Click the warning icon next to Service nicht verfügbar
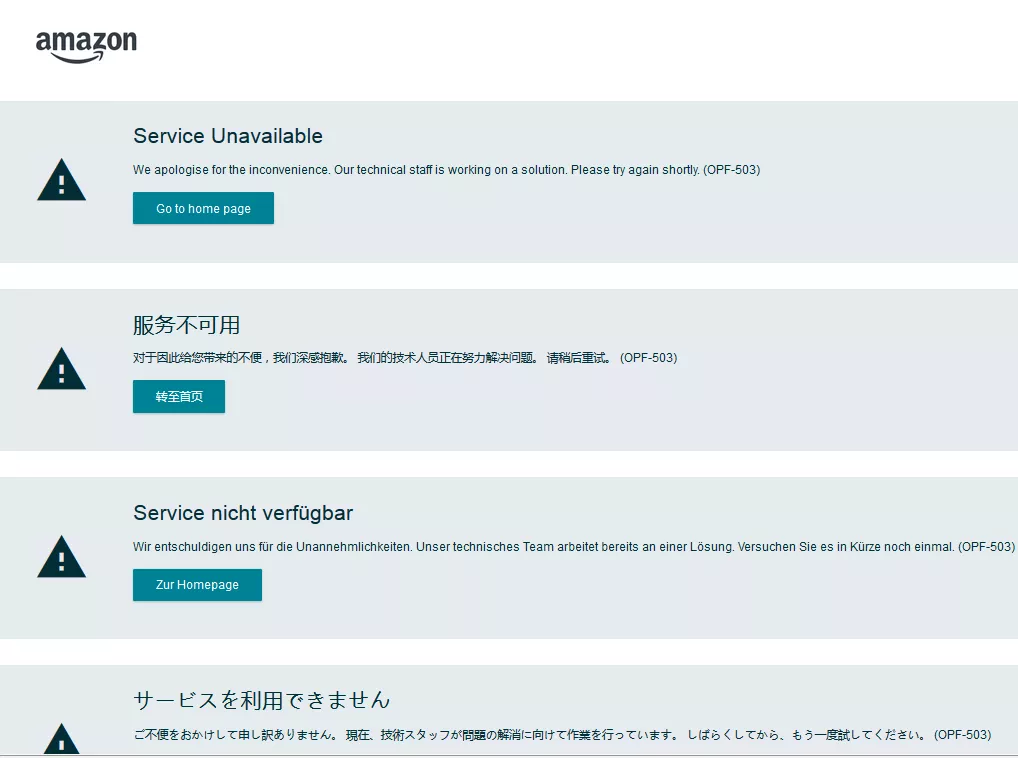Viewport: 1018px width, 758px height. pos(62,557)
